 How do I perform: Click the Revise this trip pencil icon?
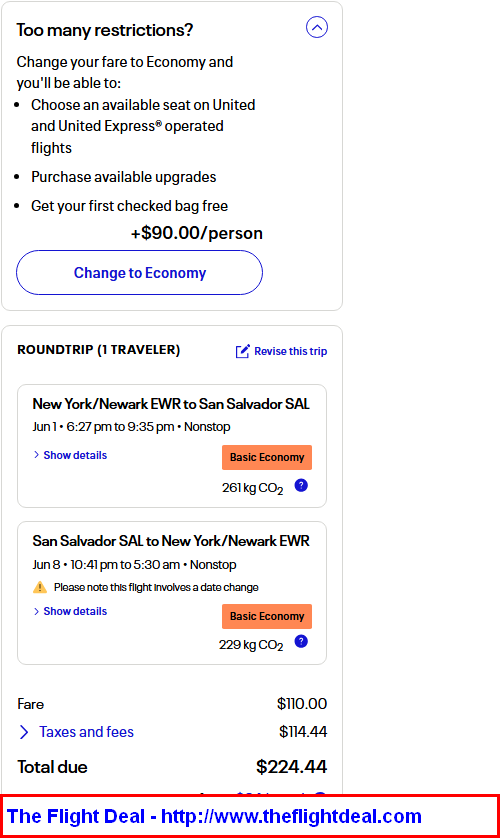coord(243,351)
